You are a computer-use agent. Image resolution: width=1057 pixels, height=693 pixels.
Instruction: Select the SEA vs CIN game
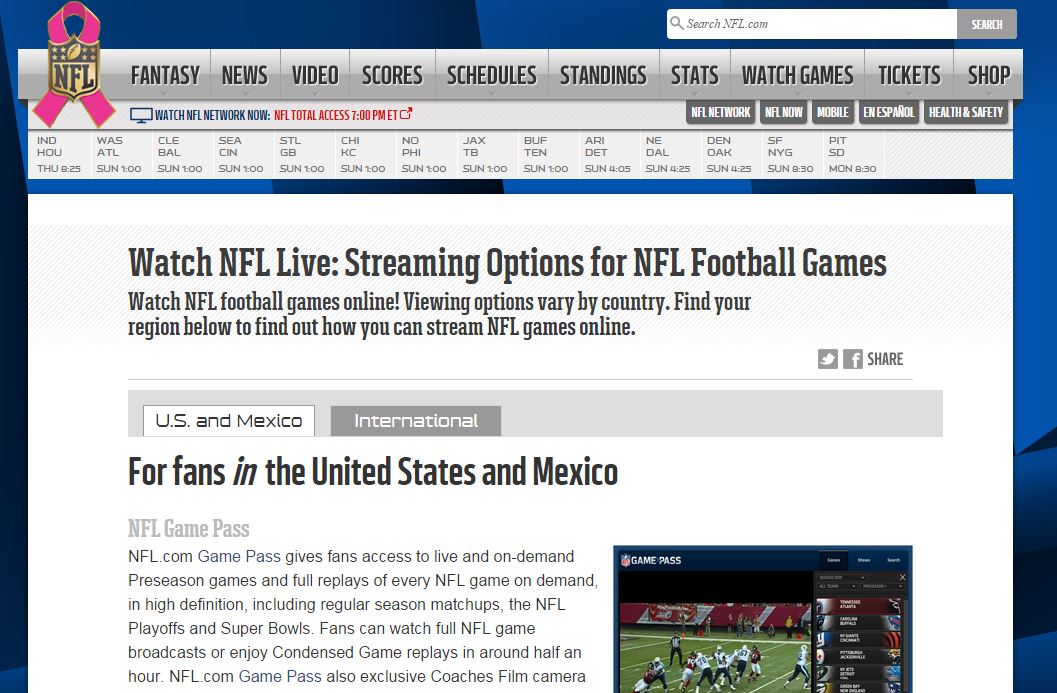(241, 154)
